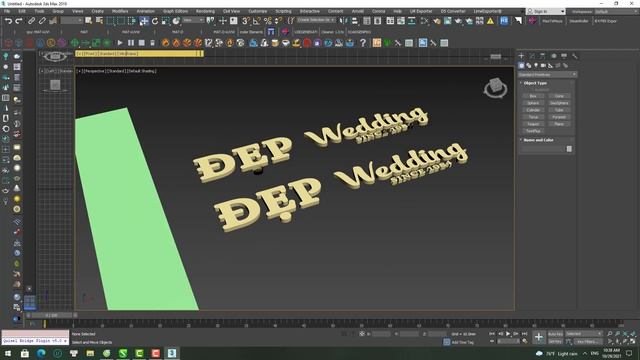640x360 pixels.
Task: Activate the Select and Rotate tool
Action: tap(155, 21)
